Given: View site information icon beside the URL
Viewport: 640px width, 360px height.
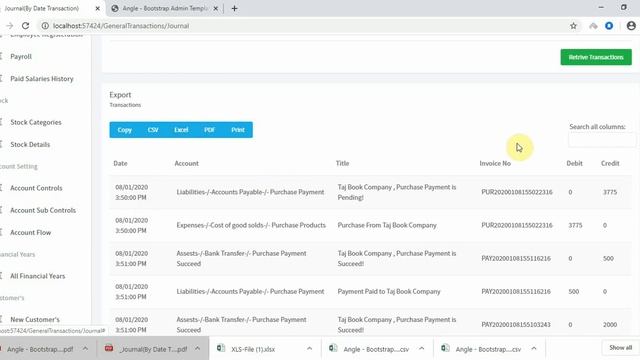Looking at the screenshot, I should [45, 26].
